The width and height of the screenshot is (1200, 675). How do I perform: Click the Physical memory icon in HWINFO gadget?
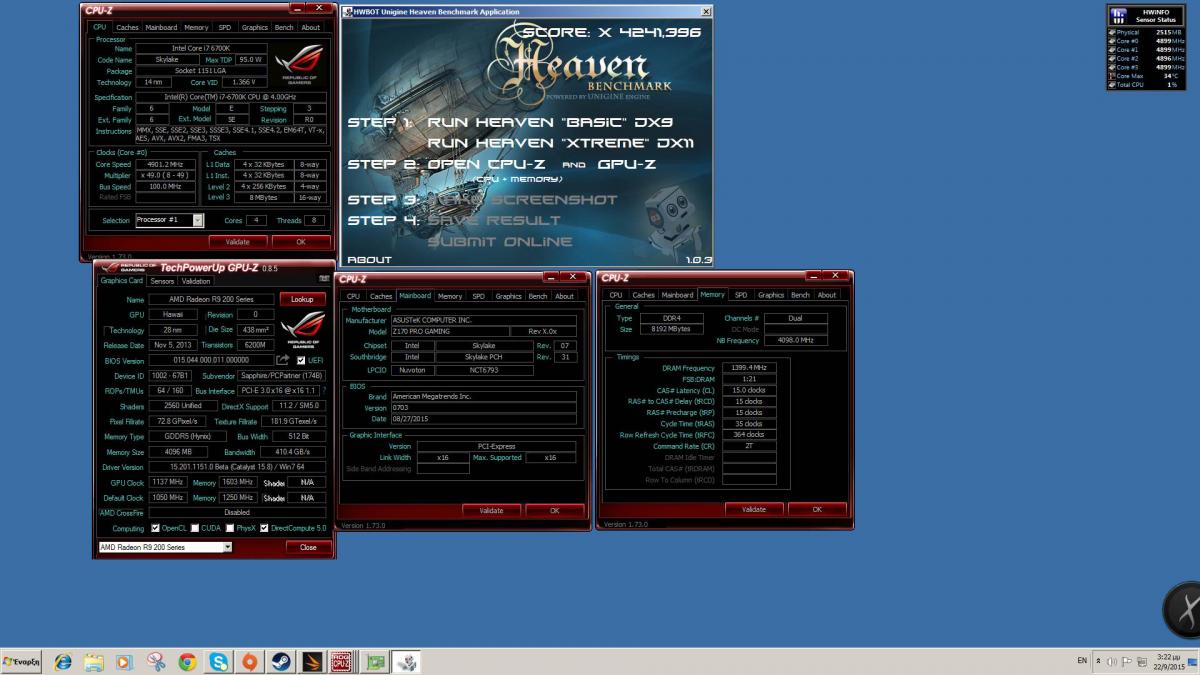(1111, 32)
